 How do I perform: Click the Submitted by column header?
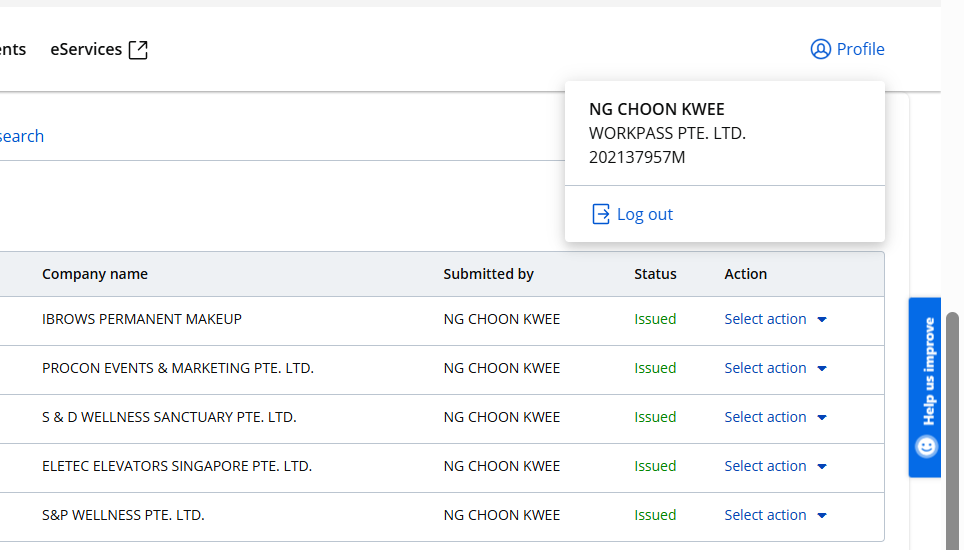[488, 274]
